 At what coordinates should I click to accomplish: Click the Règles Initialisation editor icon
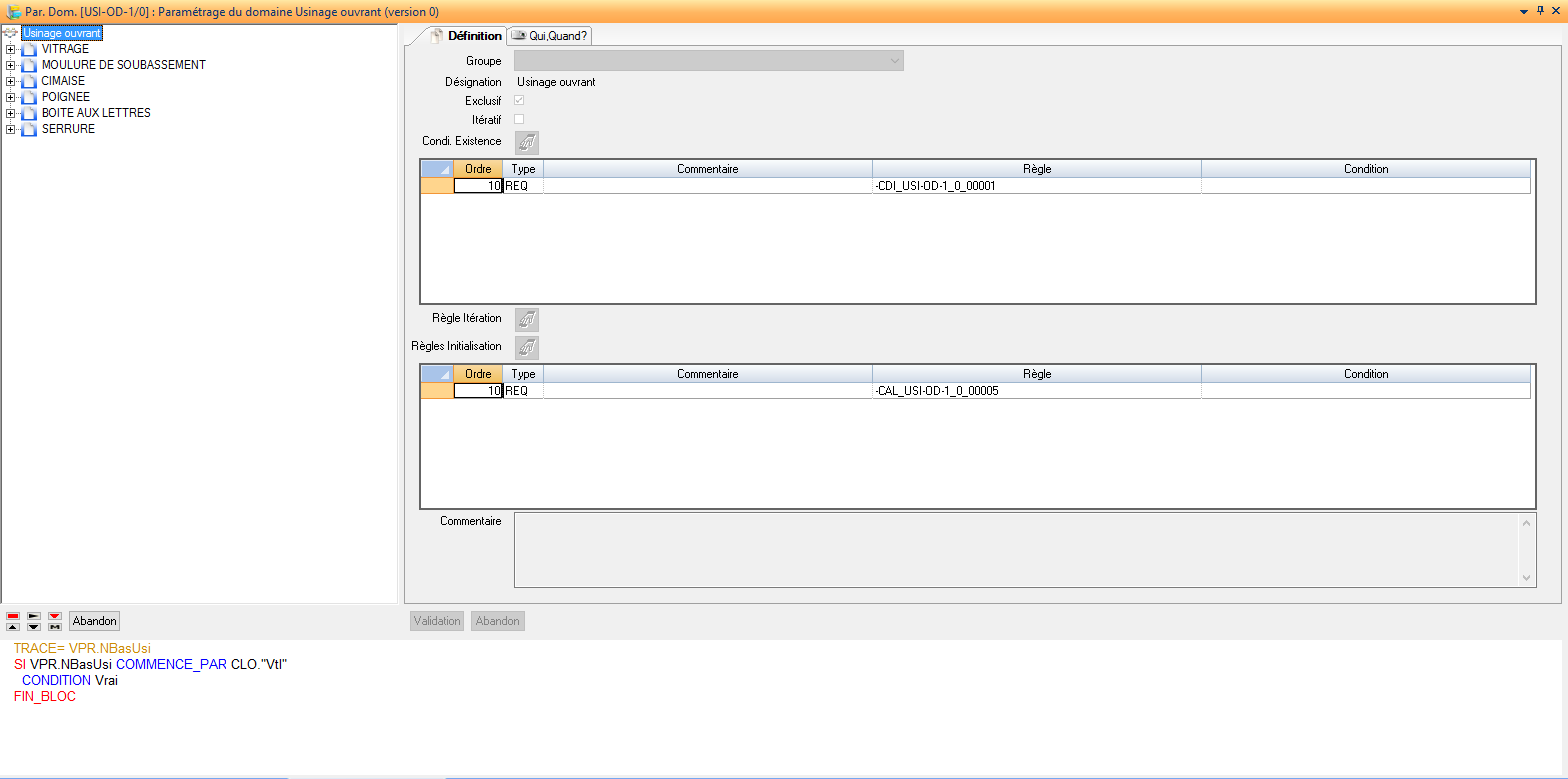[526, 347]
